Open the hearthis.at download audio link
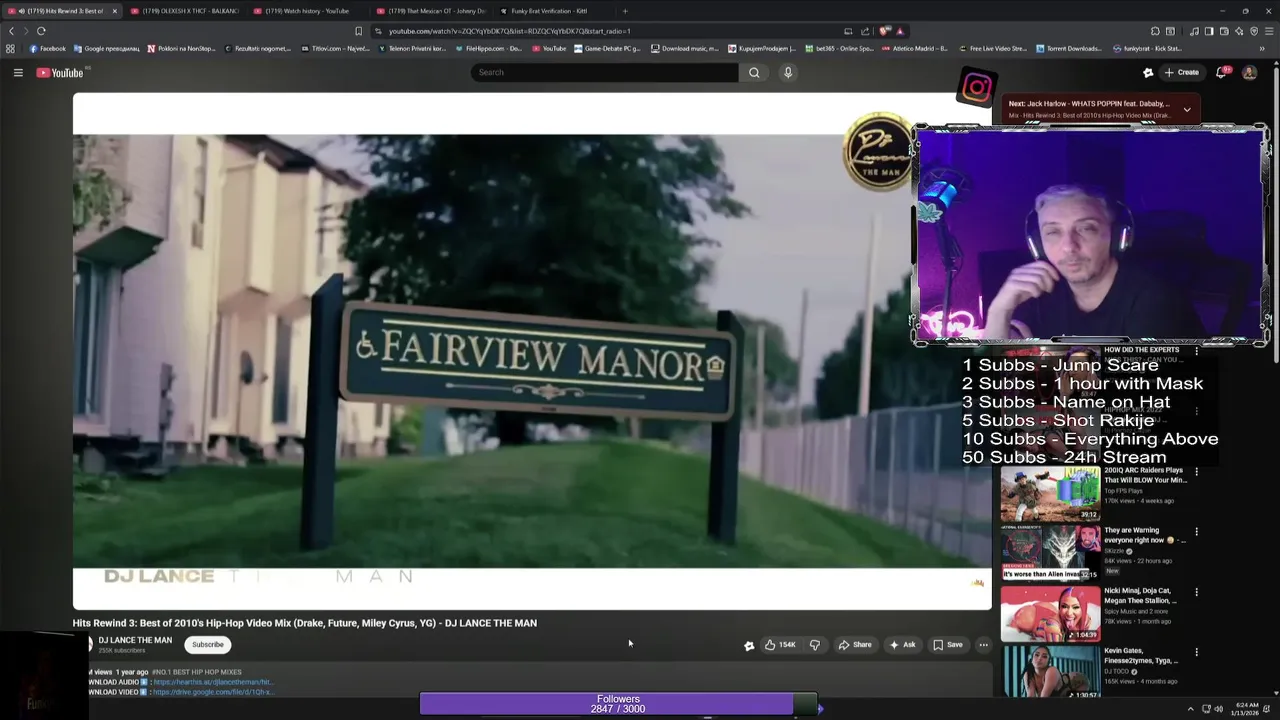 point(213,682)
